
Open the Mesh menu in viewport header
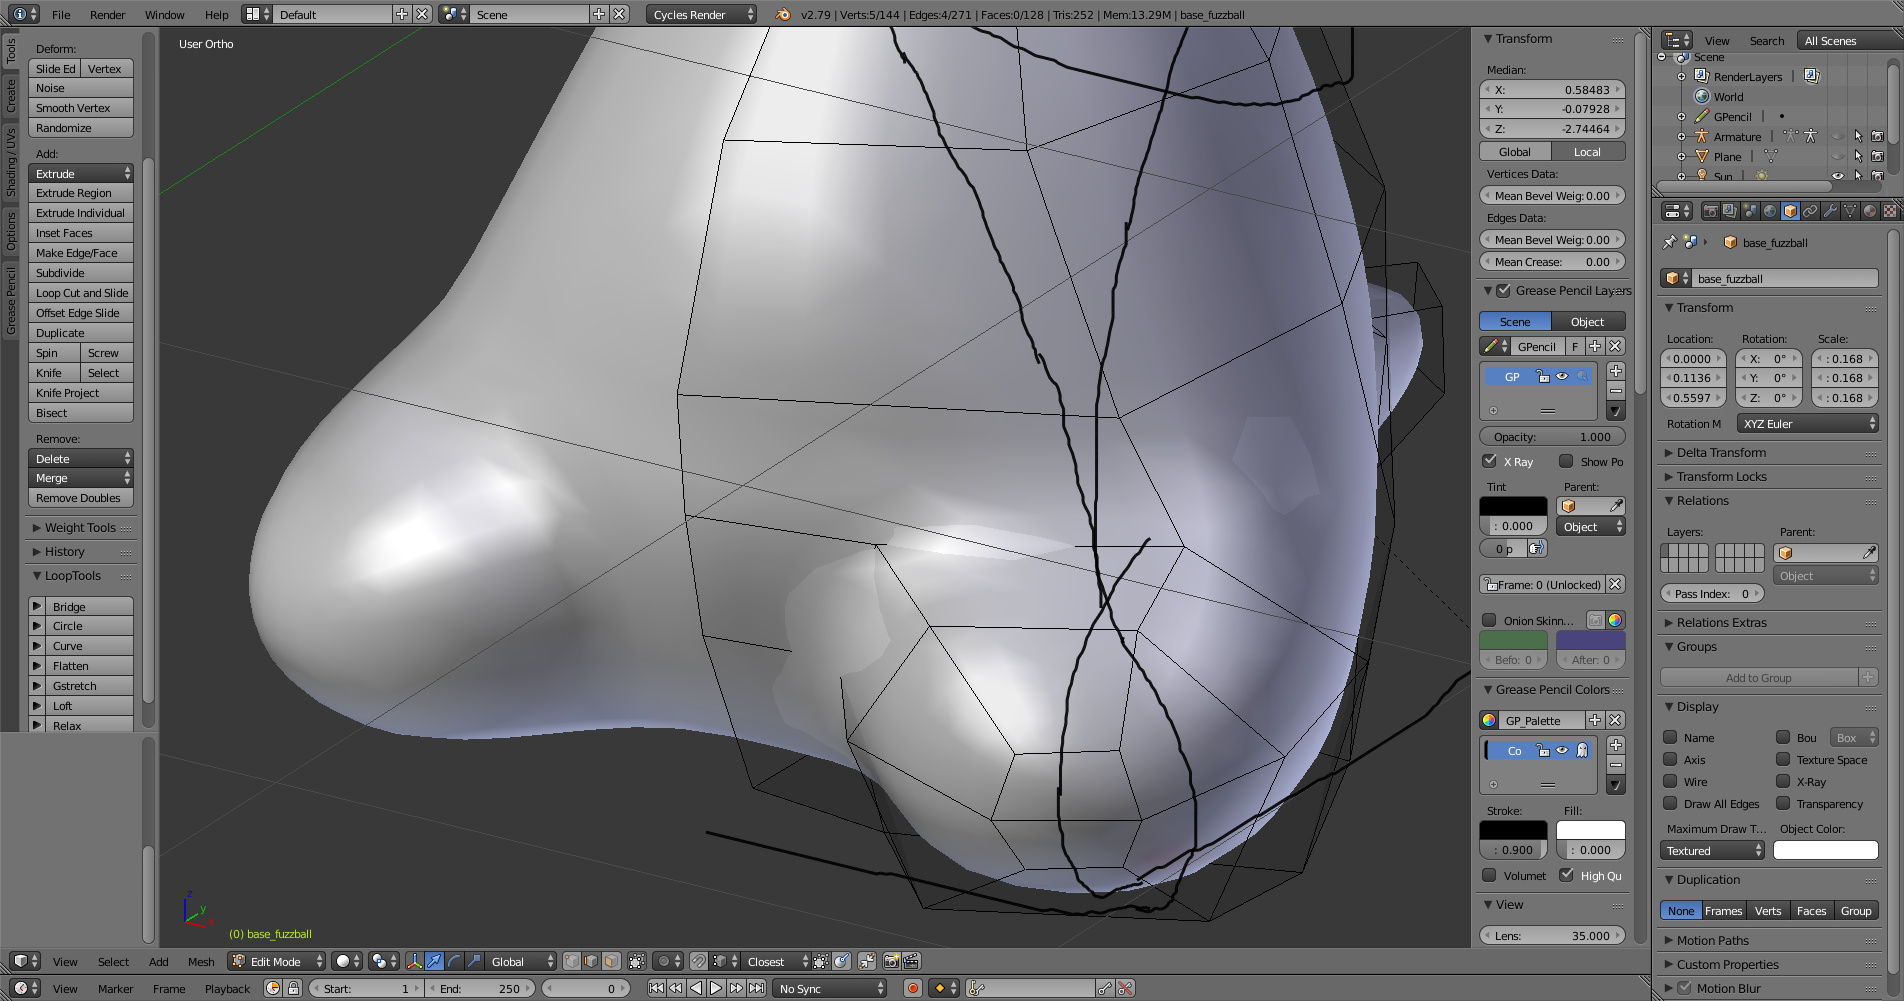pyautogui.click(x=201, y=961)
